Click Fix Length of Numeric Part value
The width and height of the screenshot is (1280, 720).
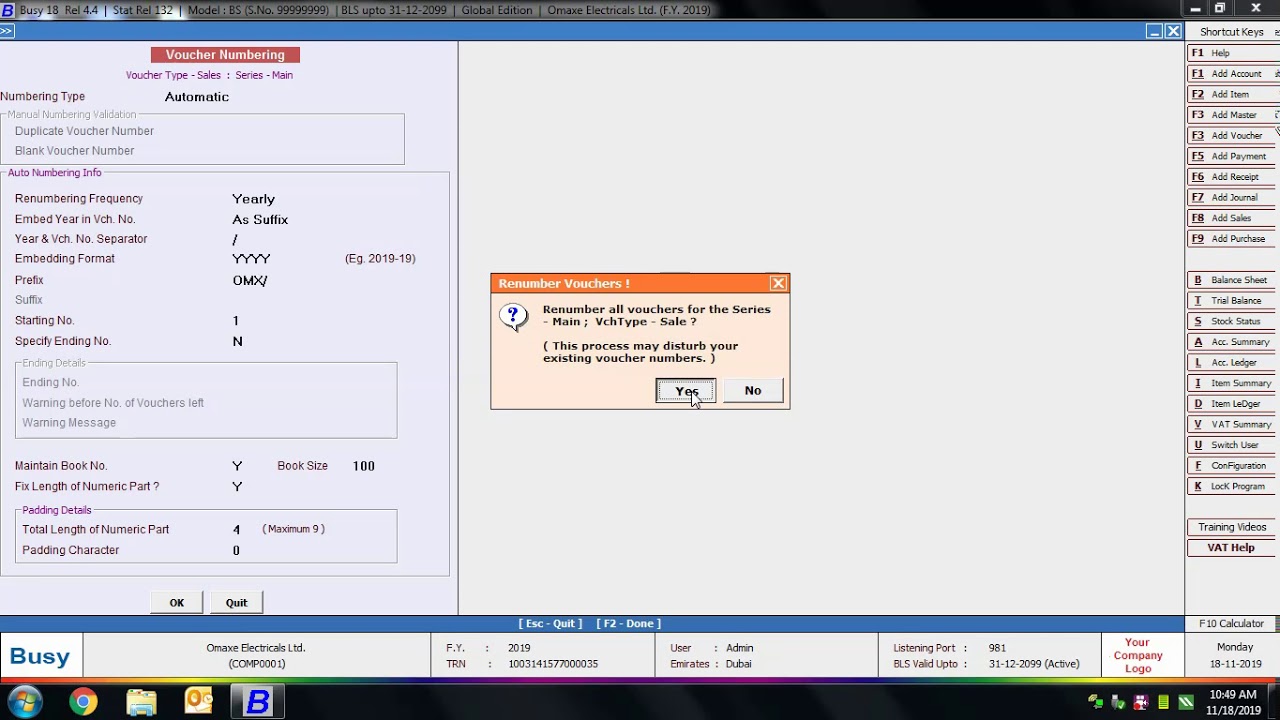click(x=237, y=487)
